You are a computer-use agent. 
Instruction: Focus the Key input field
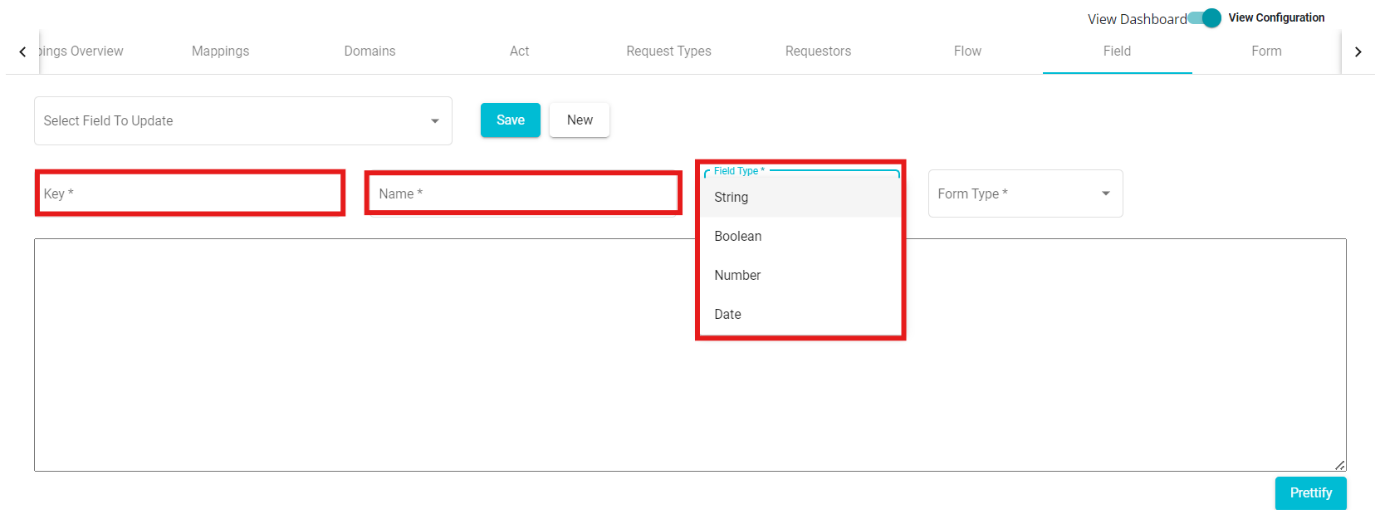pos(190,193)
